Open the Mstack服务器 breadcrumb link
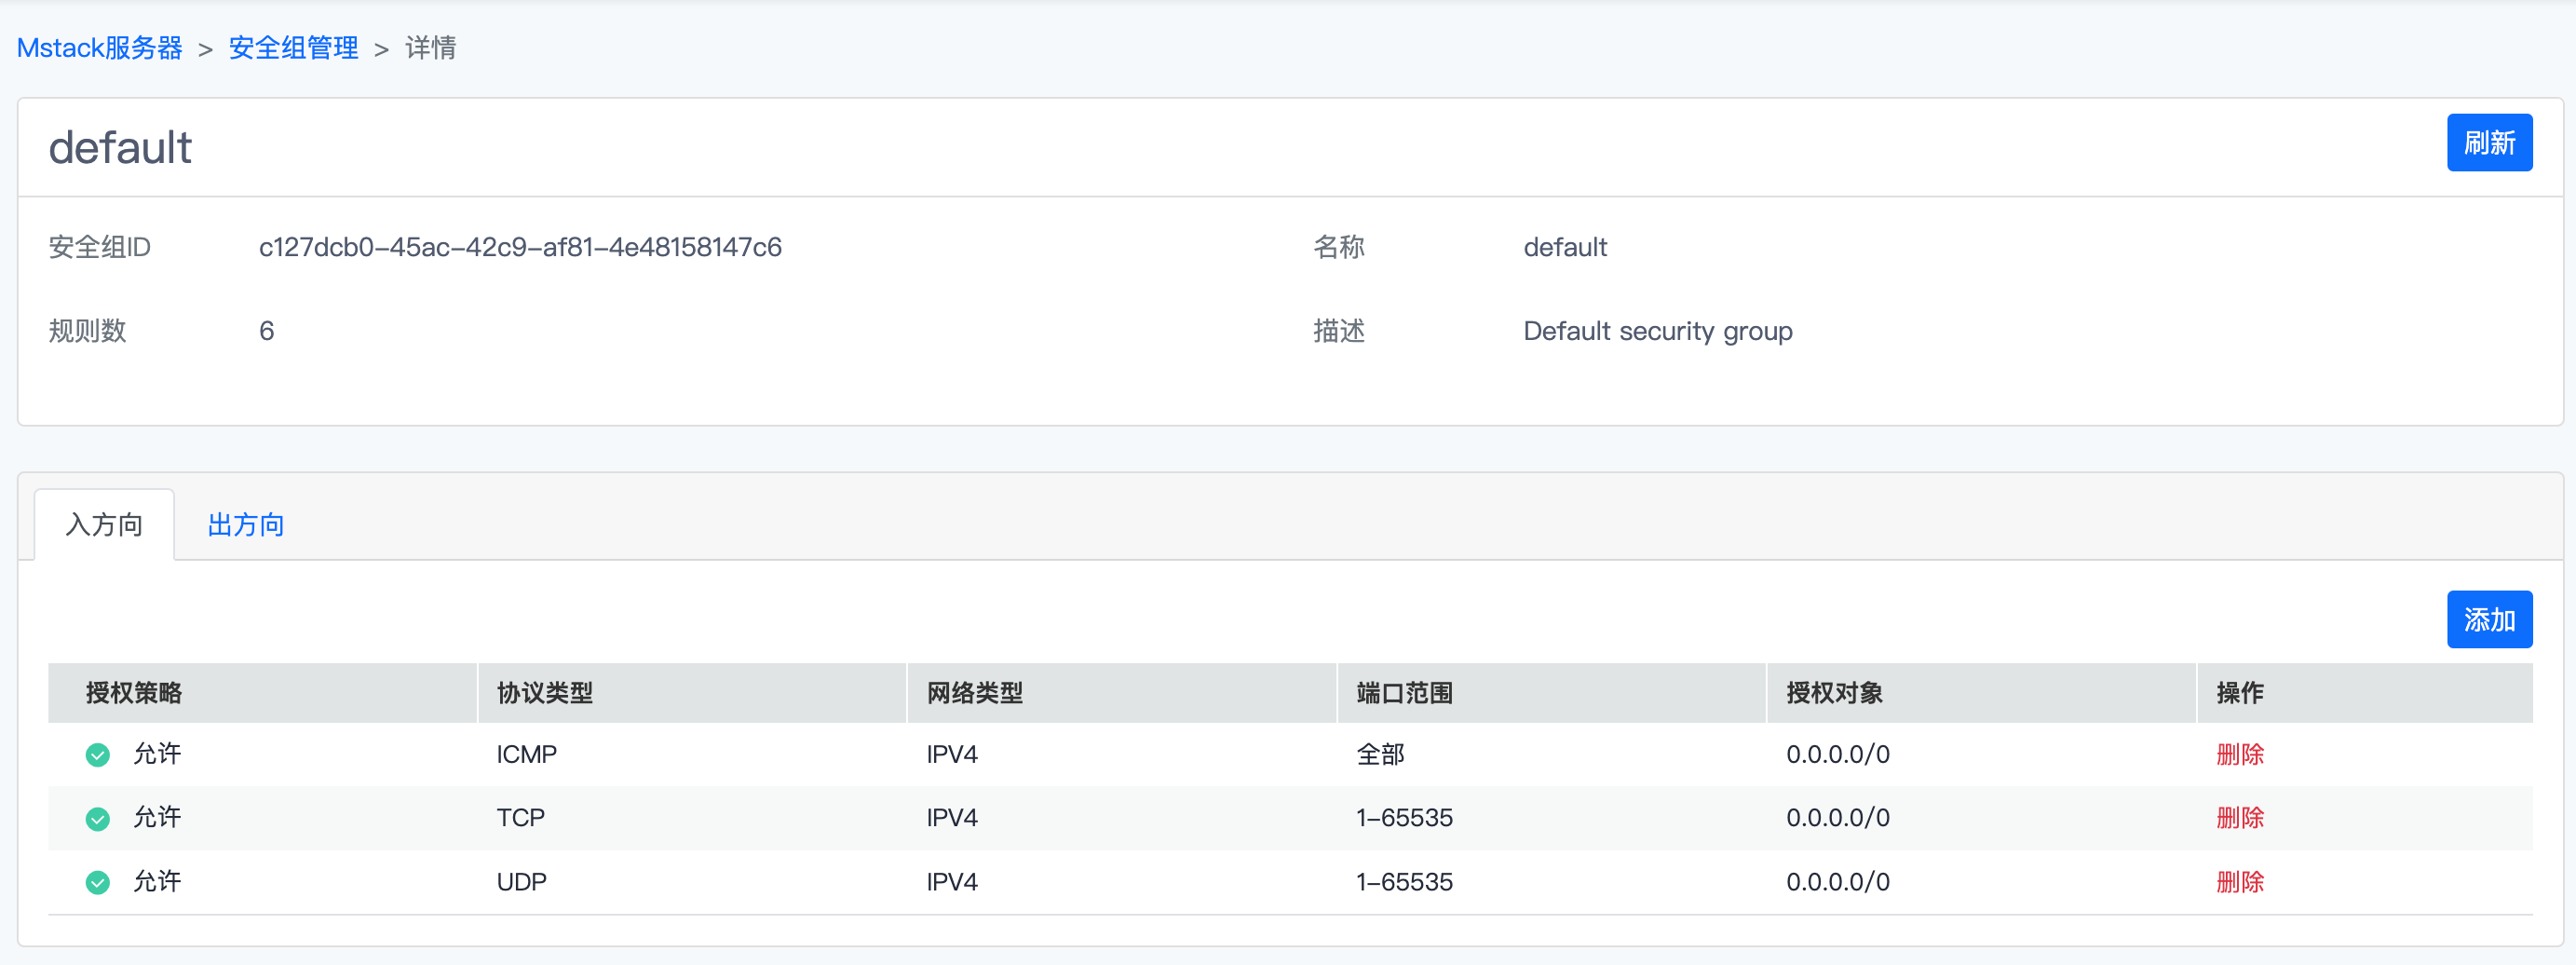The width and height of the screenshot is (2576, 965). (100, 48)
